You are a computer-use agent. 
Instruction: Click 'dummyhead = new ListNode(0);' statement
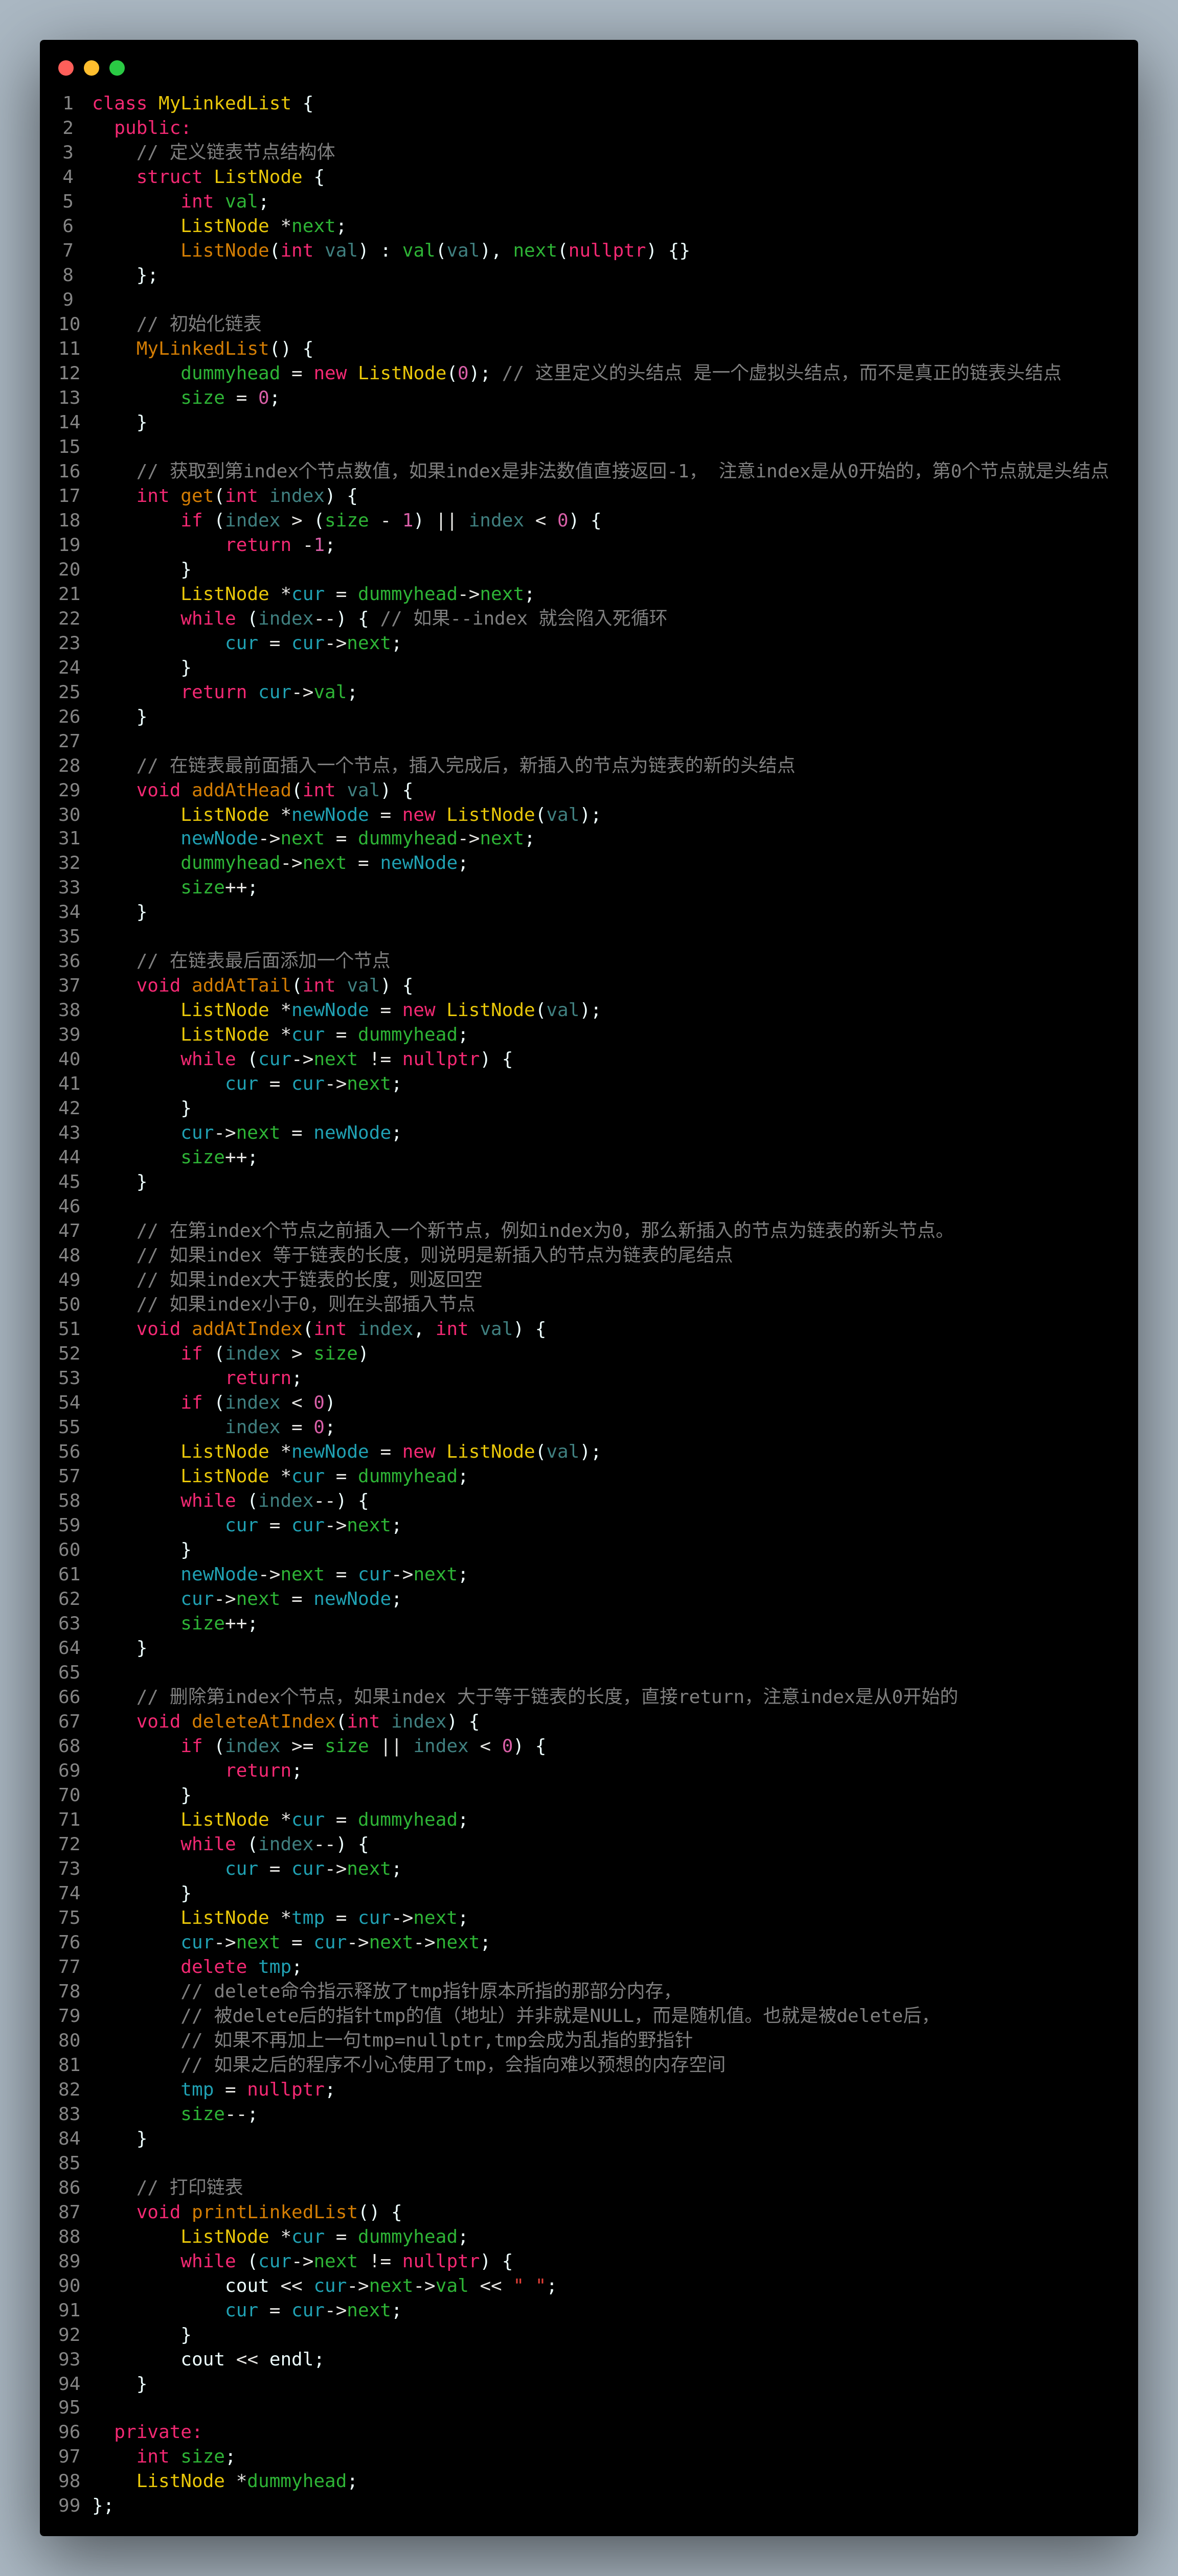pyautogui.click(x=335, y=373)
